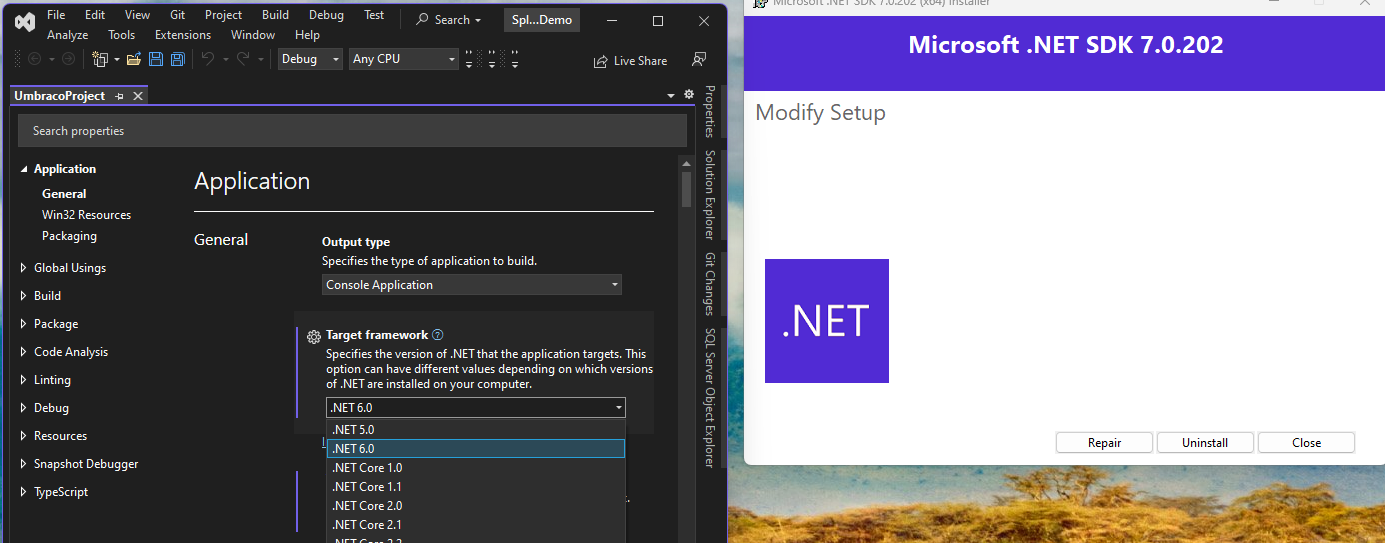Choose .NET Core 2.1 from list
The width and height of the screenshot is (1385, 543).
point(476,525)
